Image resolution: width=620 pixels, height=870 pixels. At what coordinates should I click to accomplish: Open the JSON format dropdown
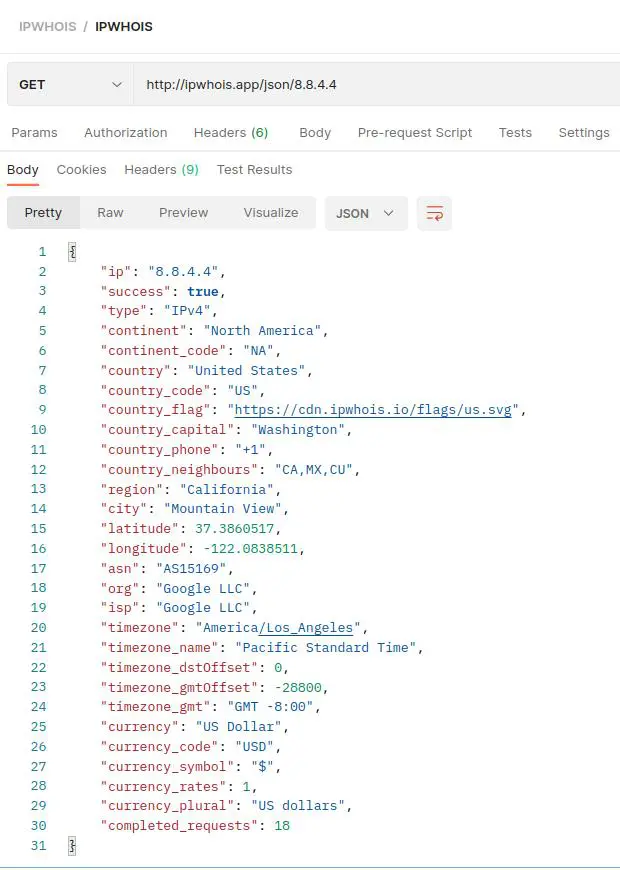365,213
